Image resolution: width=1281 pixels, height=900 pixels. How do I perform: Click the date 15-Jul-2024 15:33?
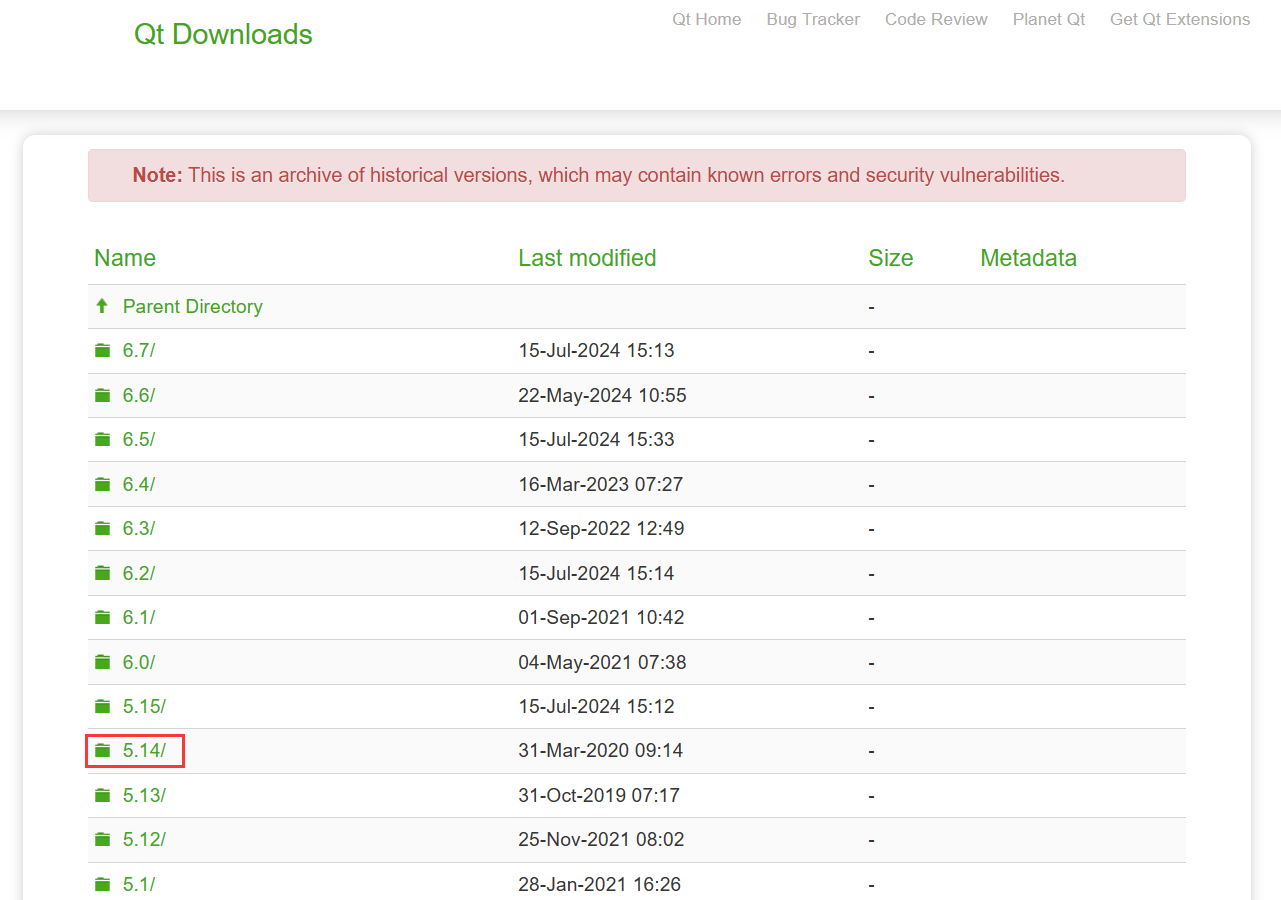(x=596, y=439)
